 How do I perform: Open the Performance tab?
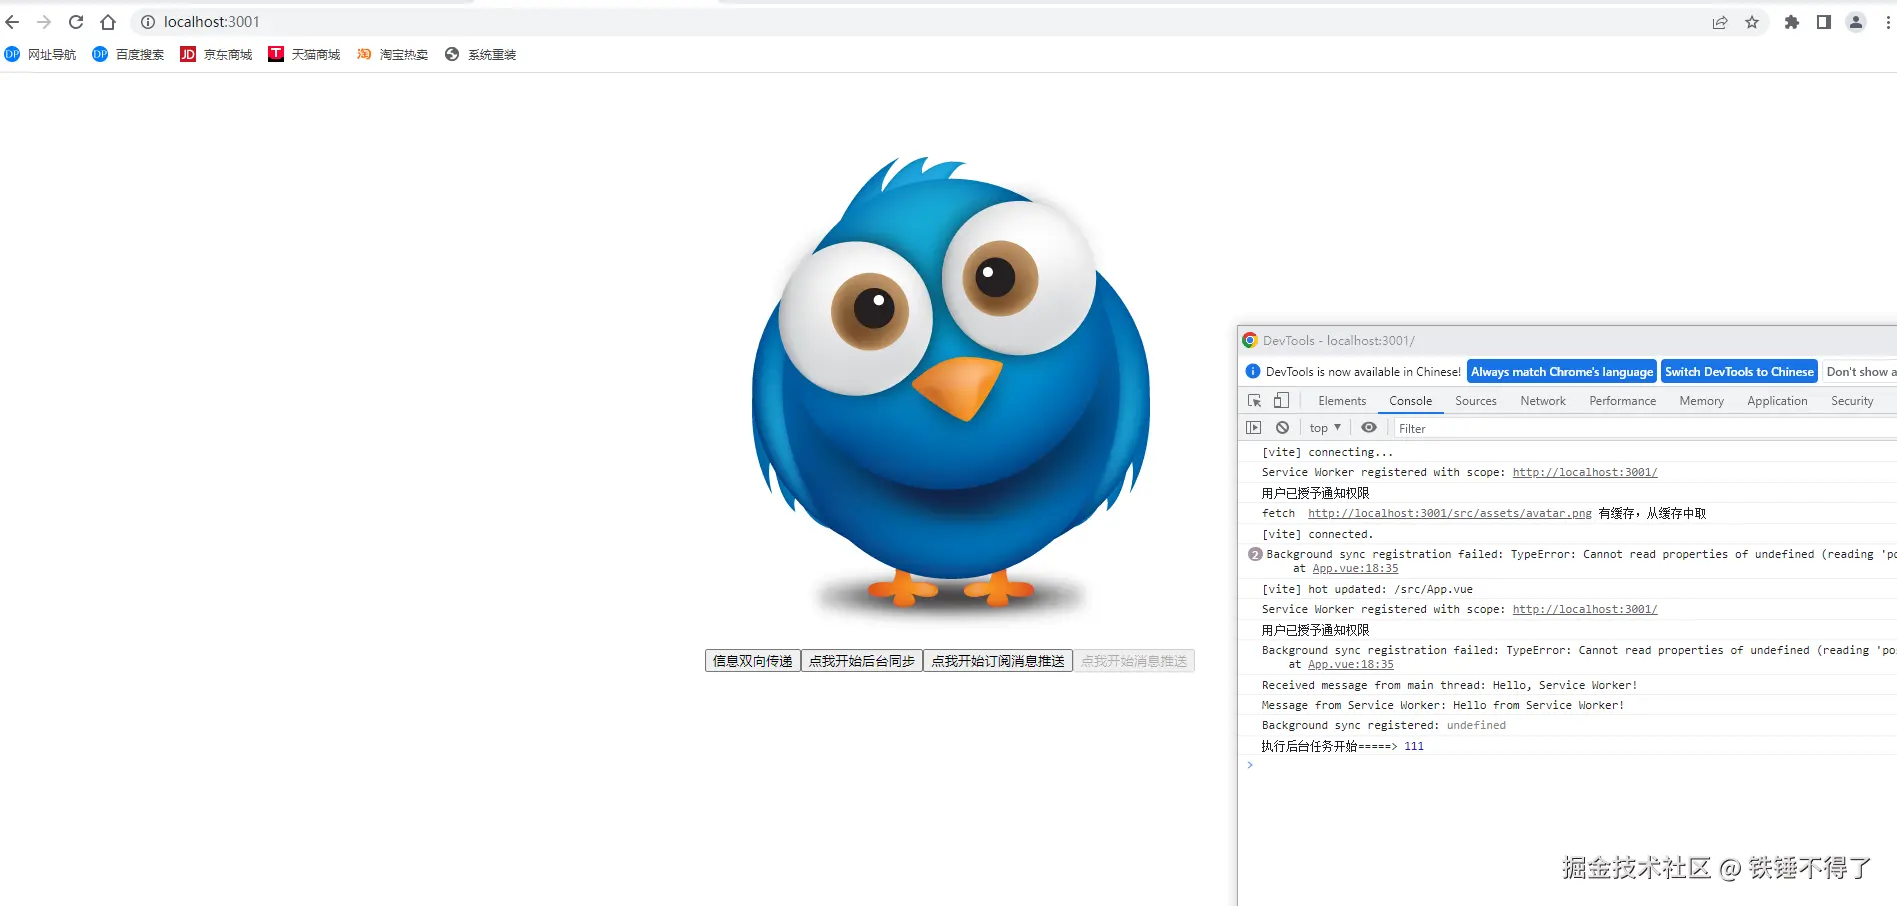click(1622, 401)
